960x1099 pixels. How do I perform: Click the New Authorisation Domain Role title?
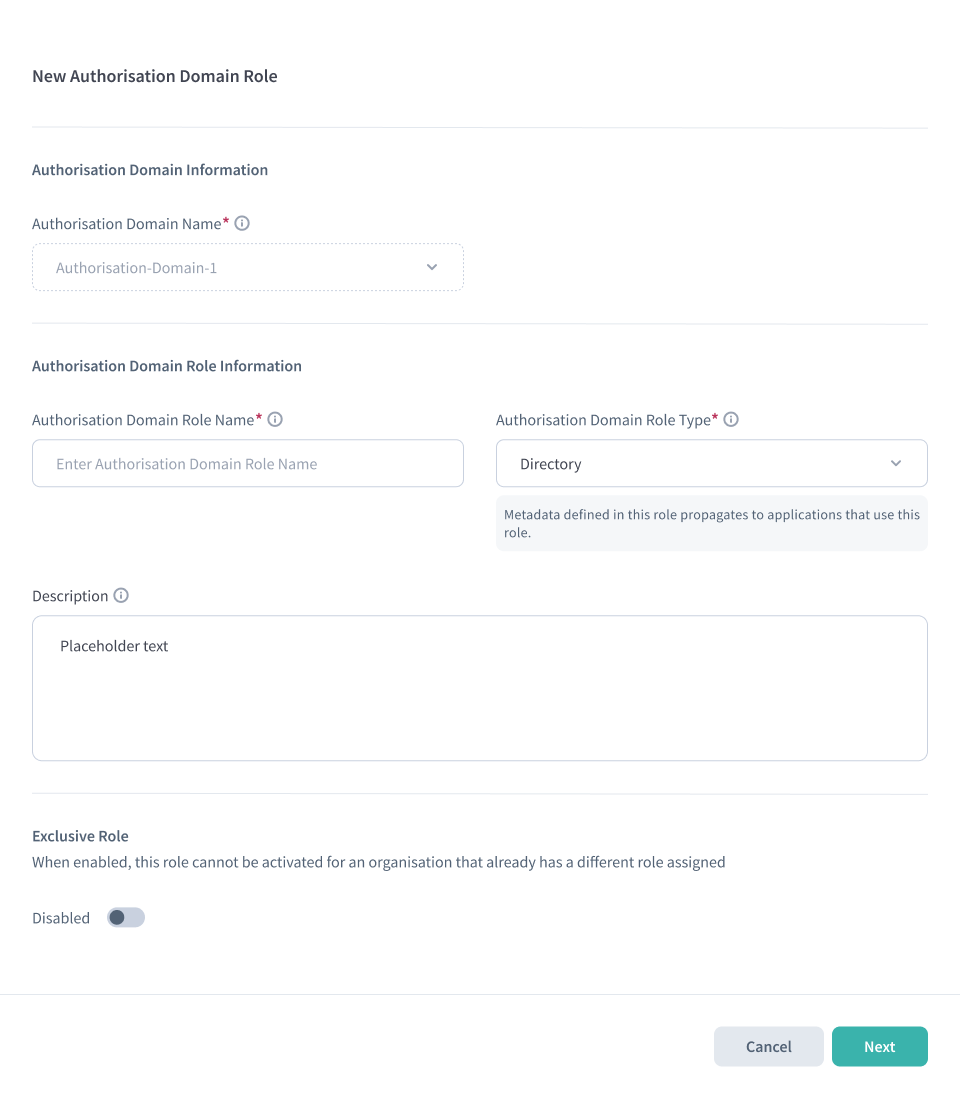(x=155, y=76)
